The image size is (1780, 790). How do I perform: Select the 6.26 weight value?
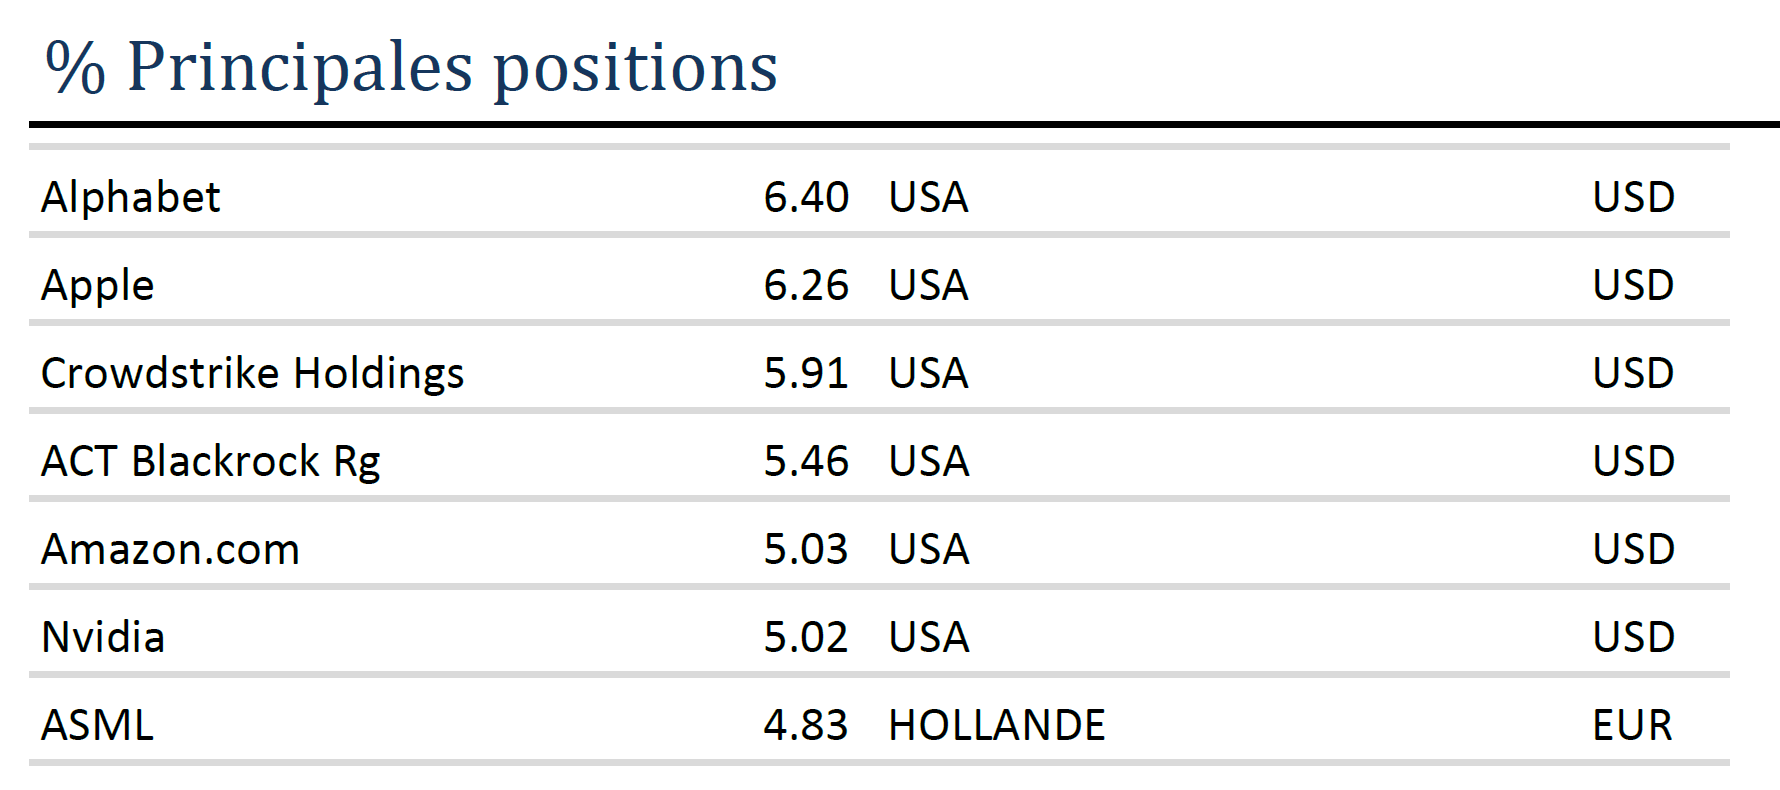pyautogui.click(x=806, y=285)
